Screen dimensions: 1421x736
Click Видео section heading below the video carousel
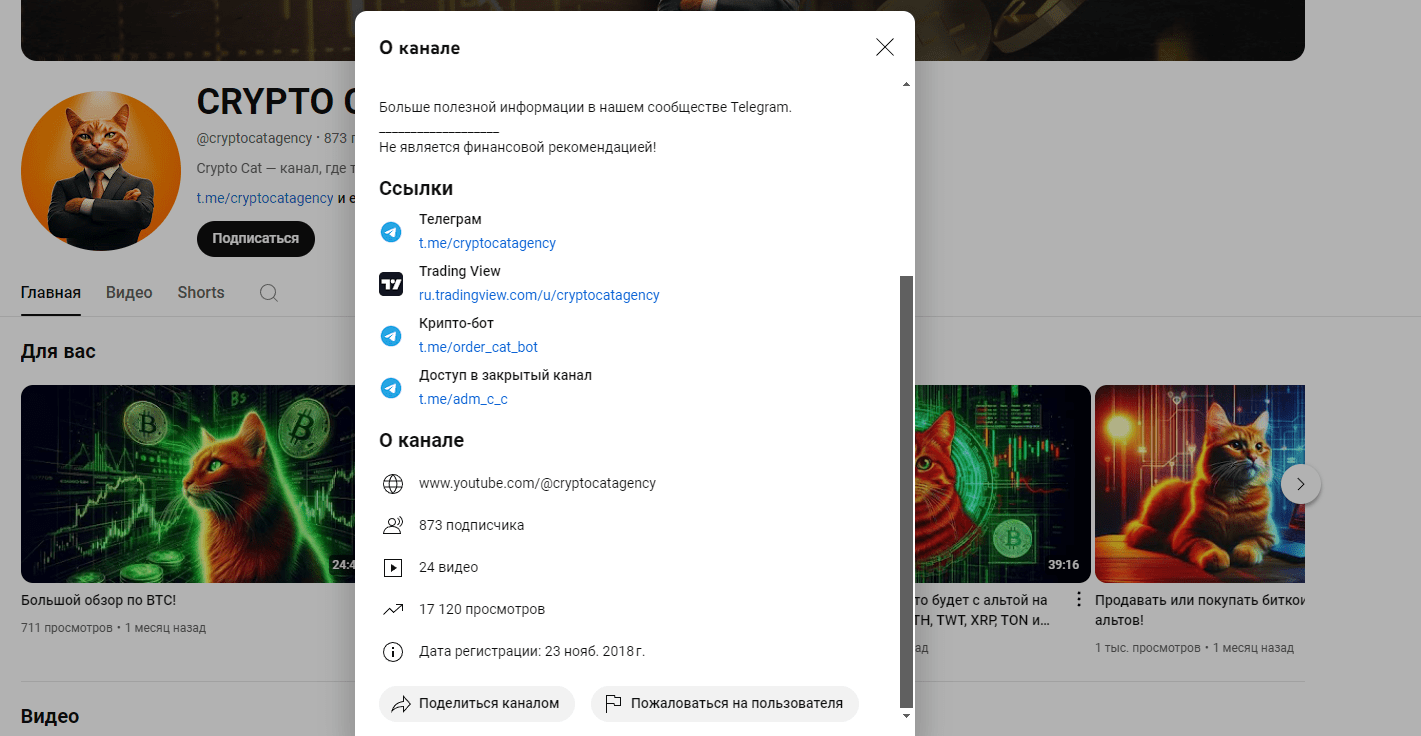50,716
